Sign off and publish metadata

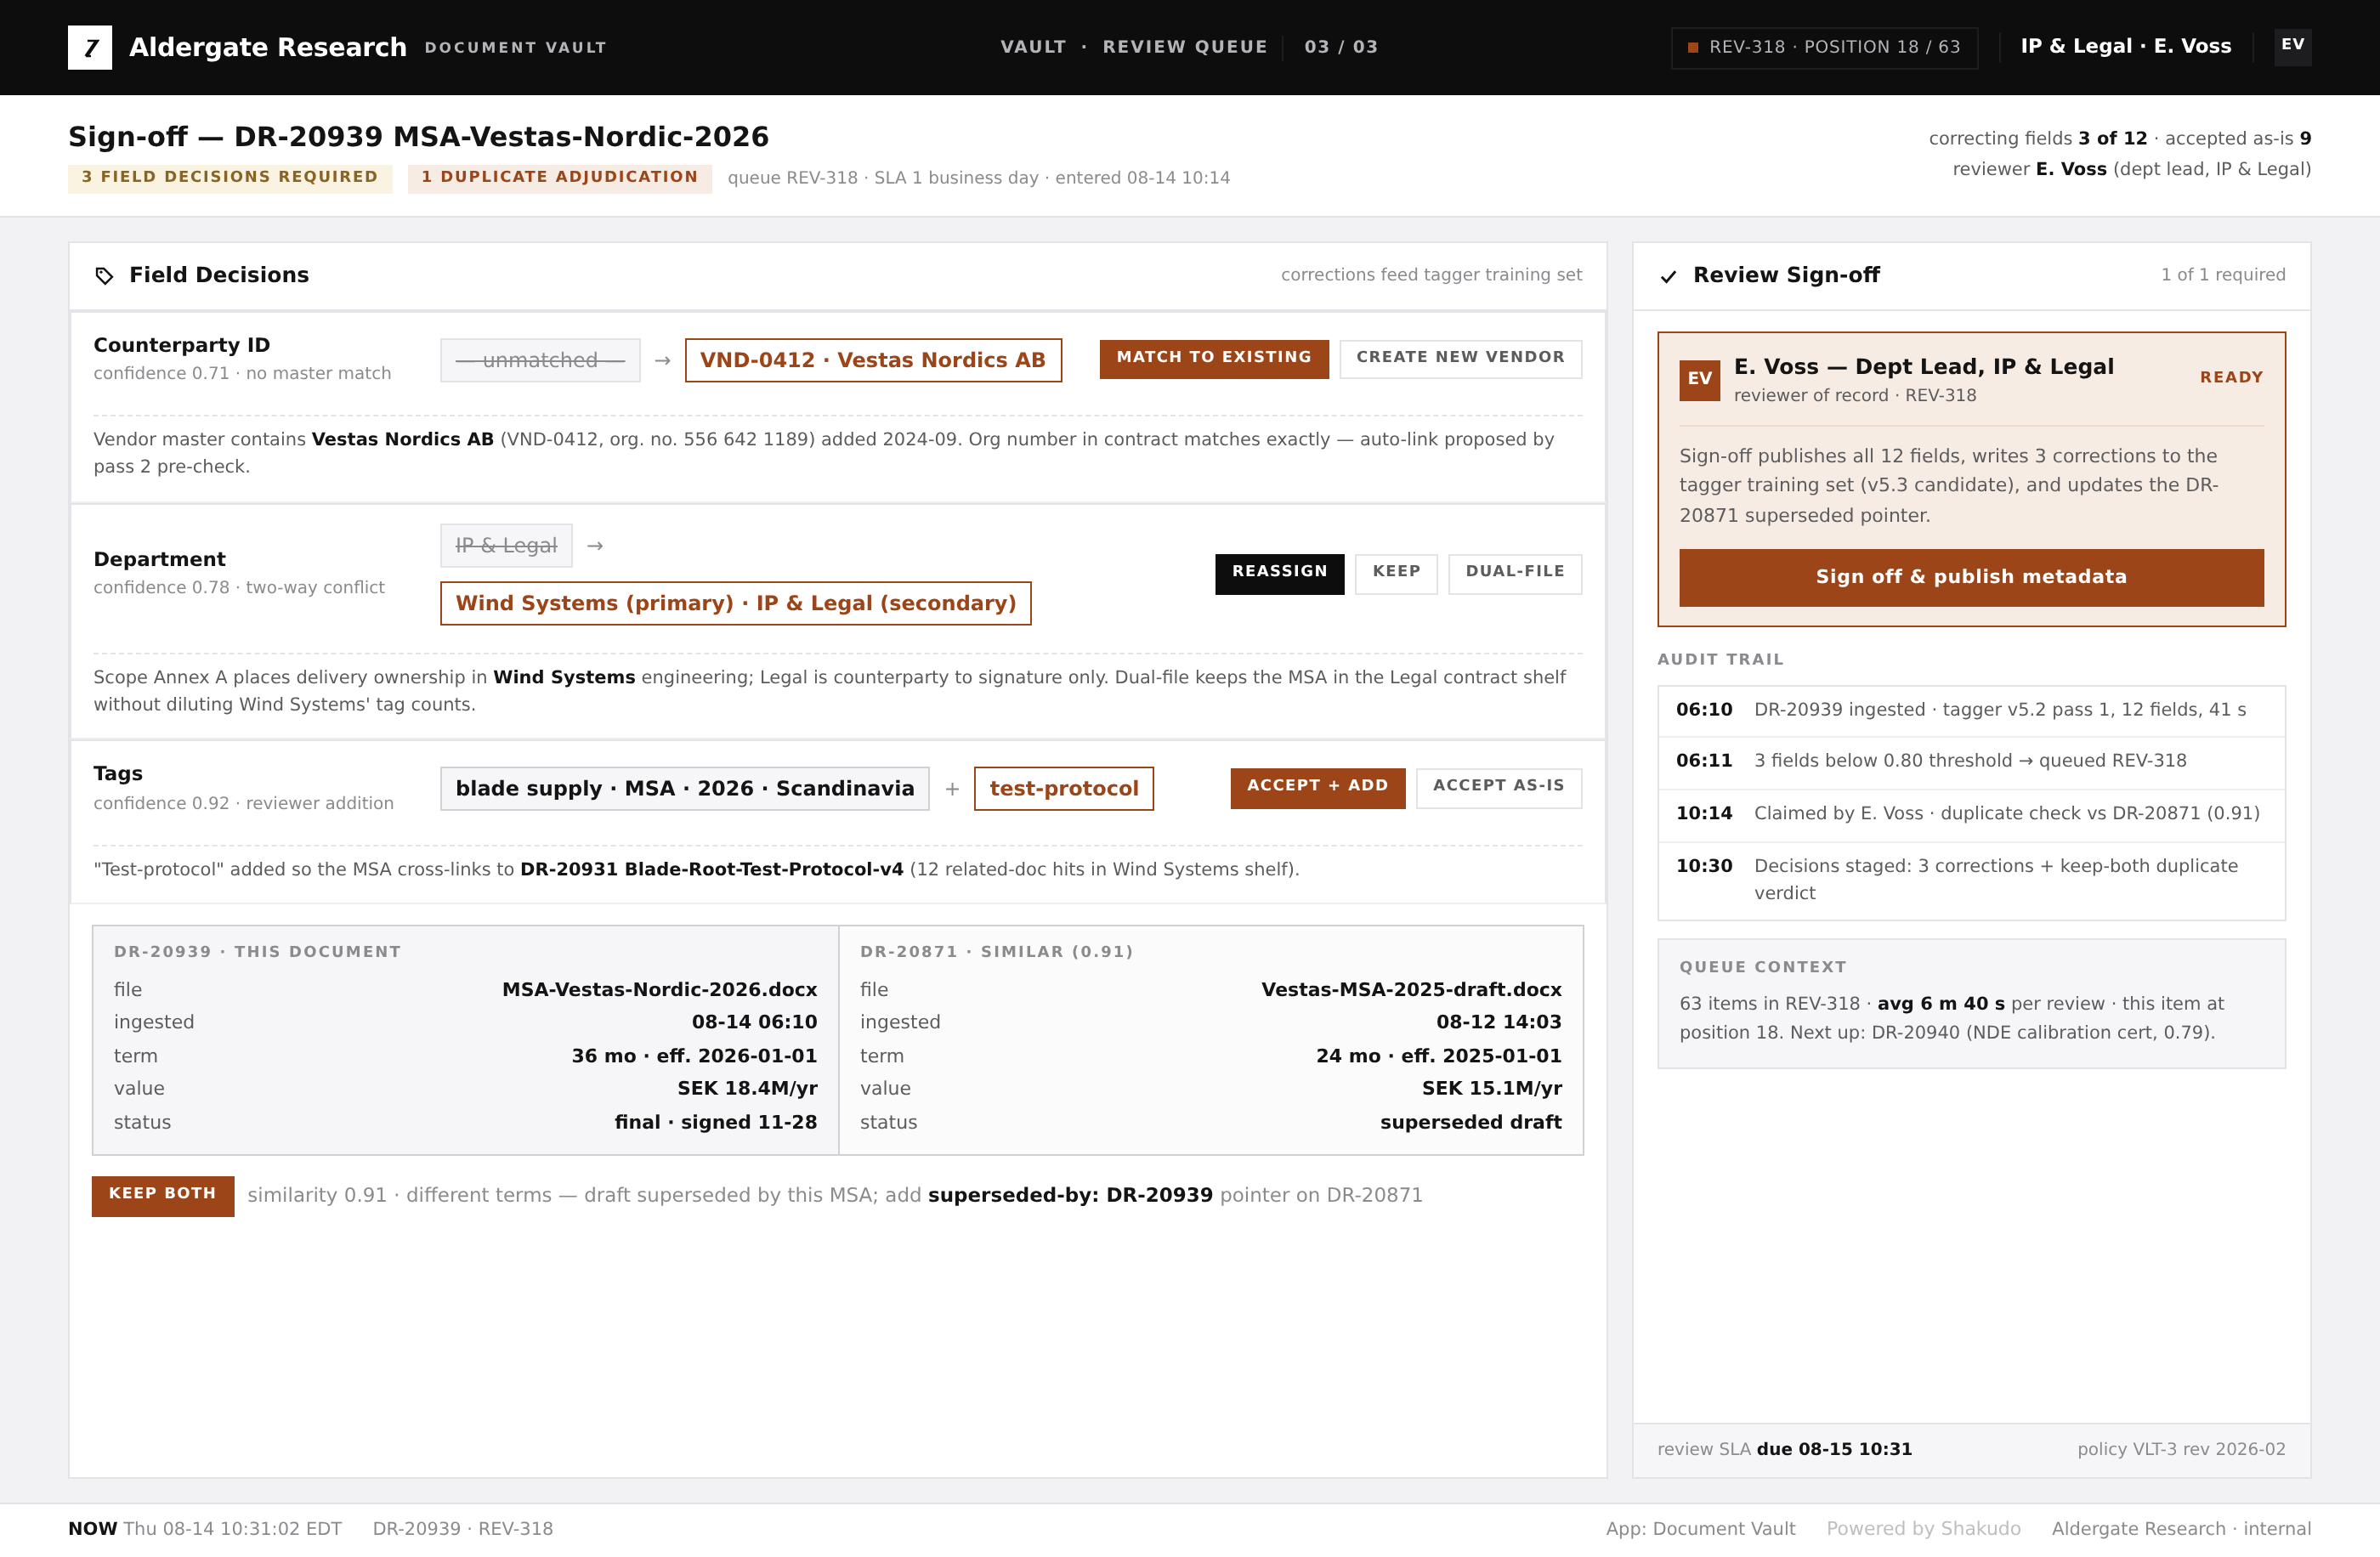(1971, 577)
